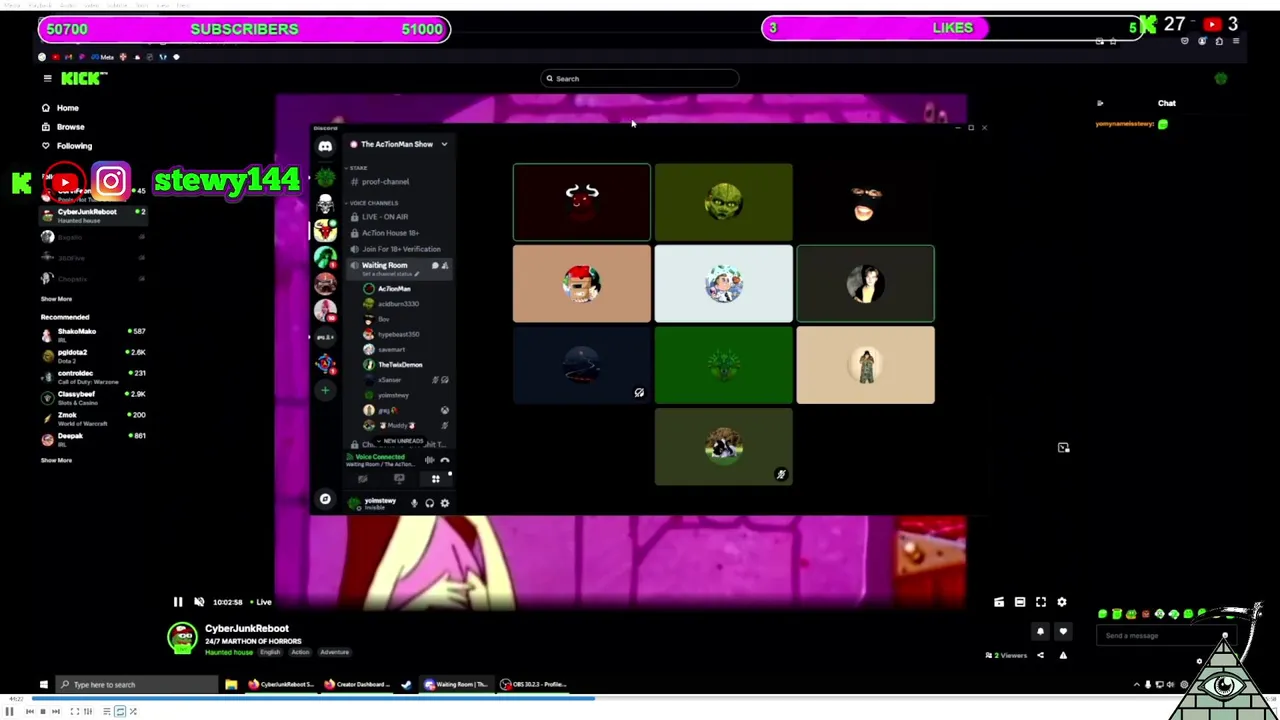This screenshot has height=720, width=1280.
Task: Select the beige standing figure video tile
Action: 865,366
